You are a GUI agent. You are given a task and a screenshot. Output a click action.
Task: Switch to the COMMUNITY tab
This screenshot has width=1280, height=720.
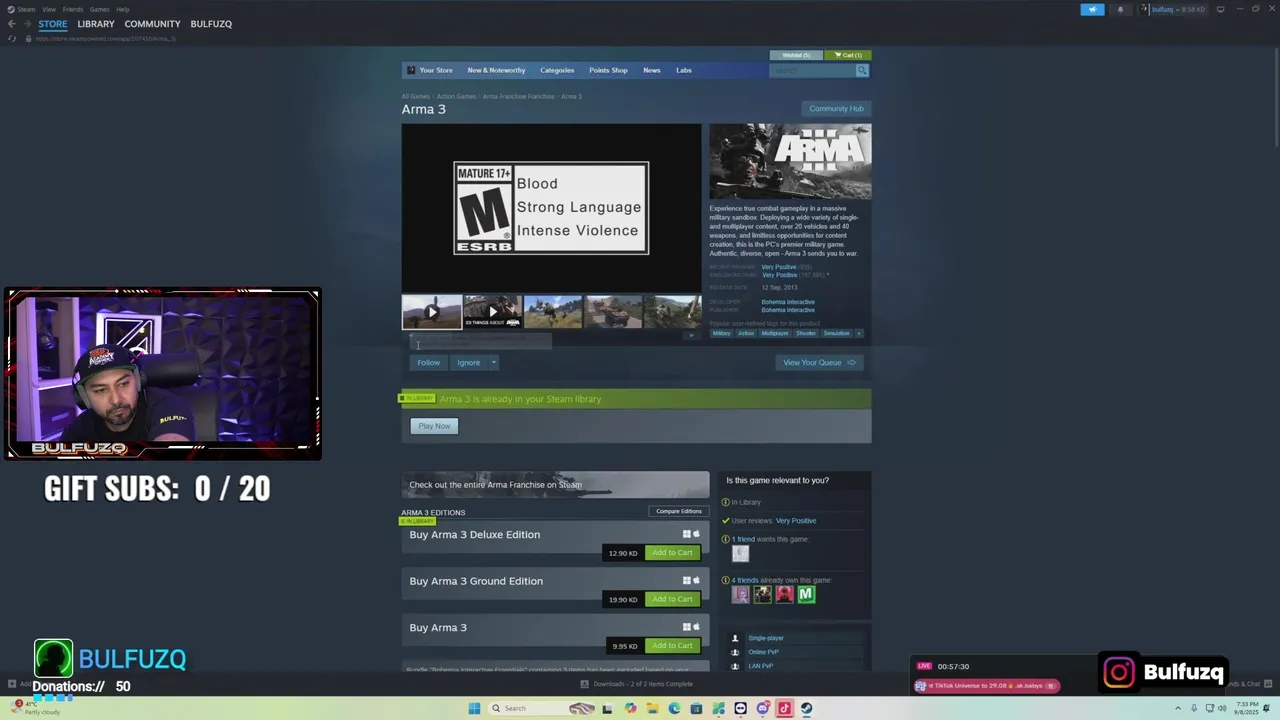coord(153,24)
